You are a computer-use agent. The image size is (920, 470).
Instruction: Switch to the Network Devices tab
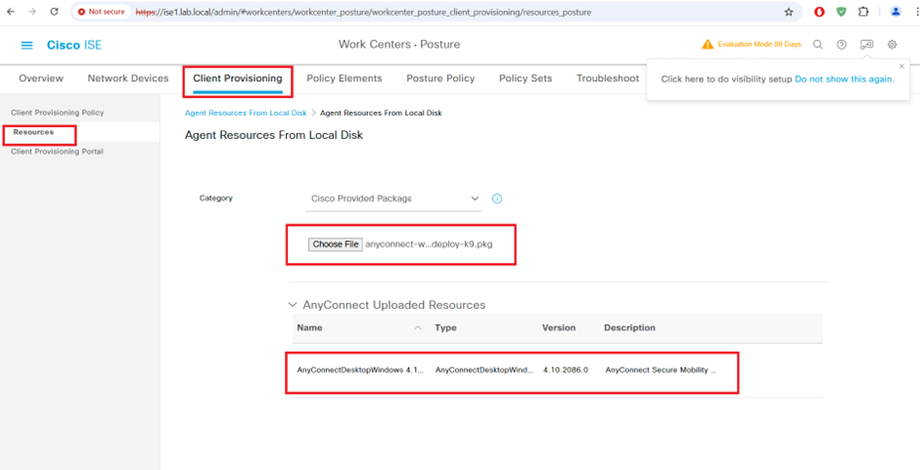[128, 78]
